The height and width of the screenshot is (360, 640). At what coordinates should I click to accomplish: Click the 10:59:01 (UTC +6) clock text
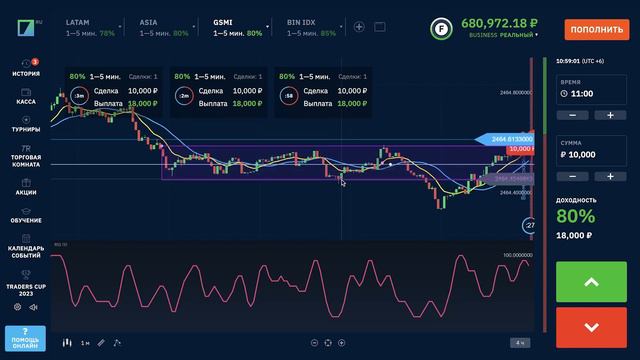tap(580, 61)
